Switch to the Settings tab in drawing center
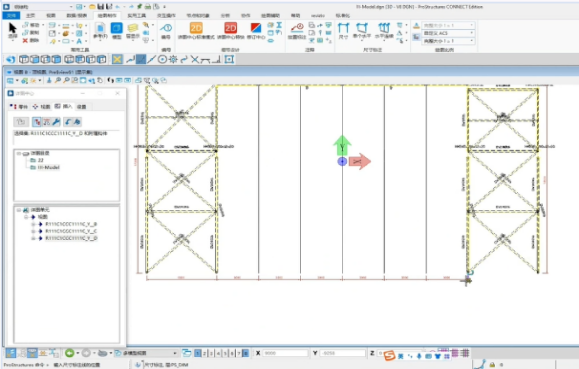The image size is (579, 369). click(x=82, y=106)
